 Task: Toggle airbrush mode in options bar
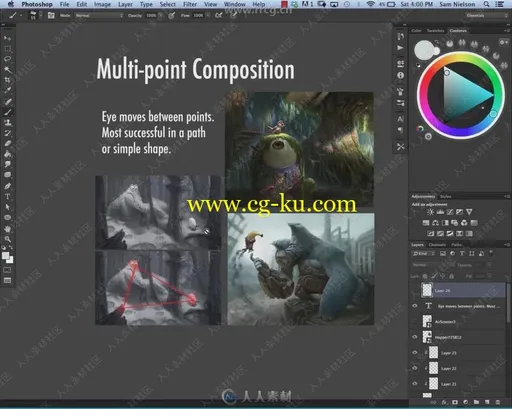219,15
